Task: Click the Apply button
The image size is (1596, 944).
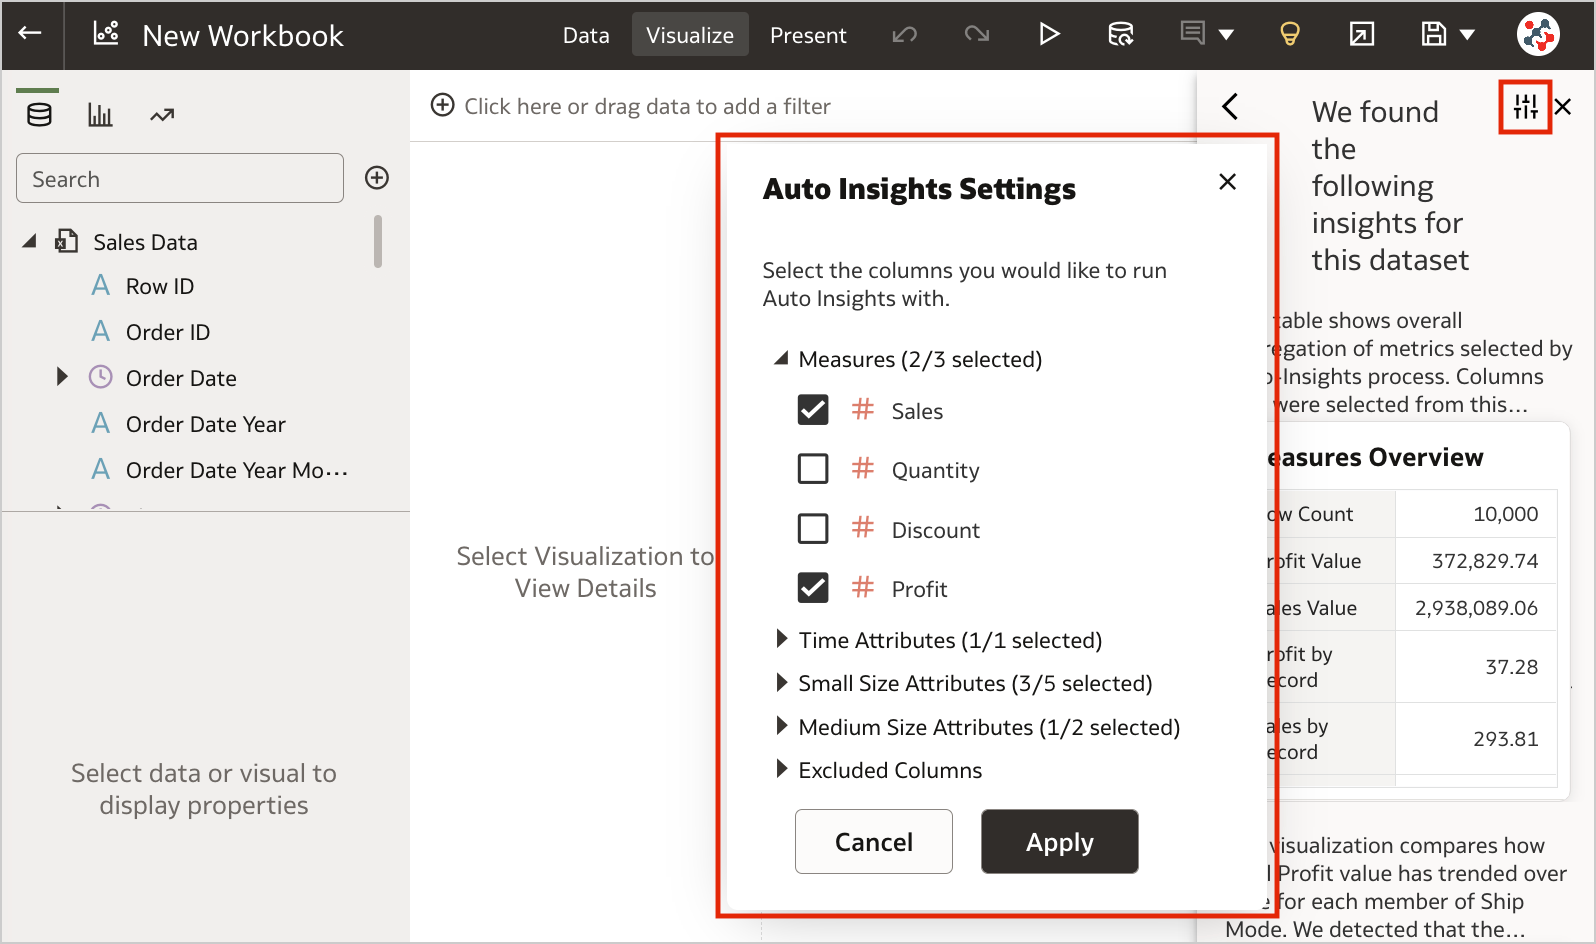Action: point(1059,842)
